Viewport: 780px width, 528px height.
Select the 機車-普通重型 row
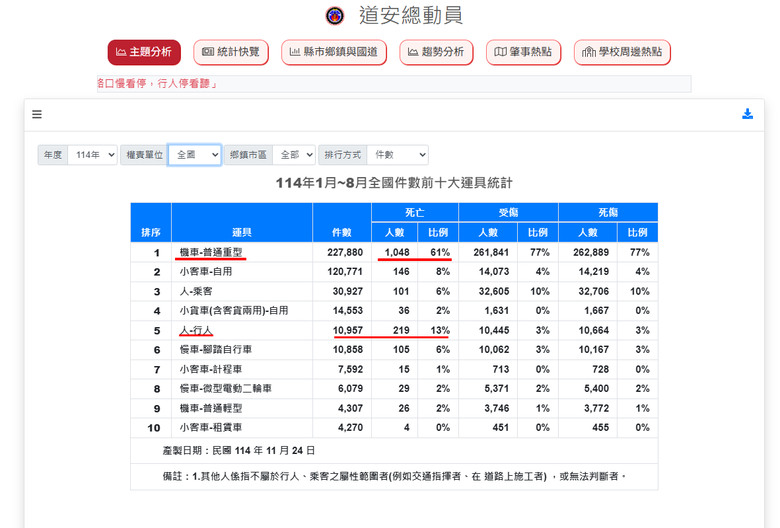click(x=394, y=252)
